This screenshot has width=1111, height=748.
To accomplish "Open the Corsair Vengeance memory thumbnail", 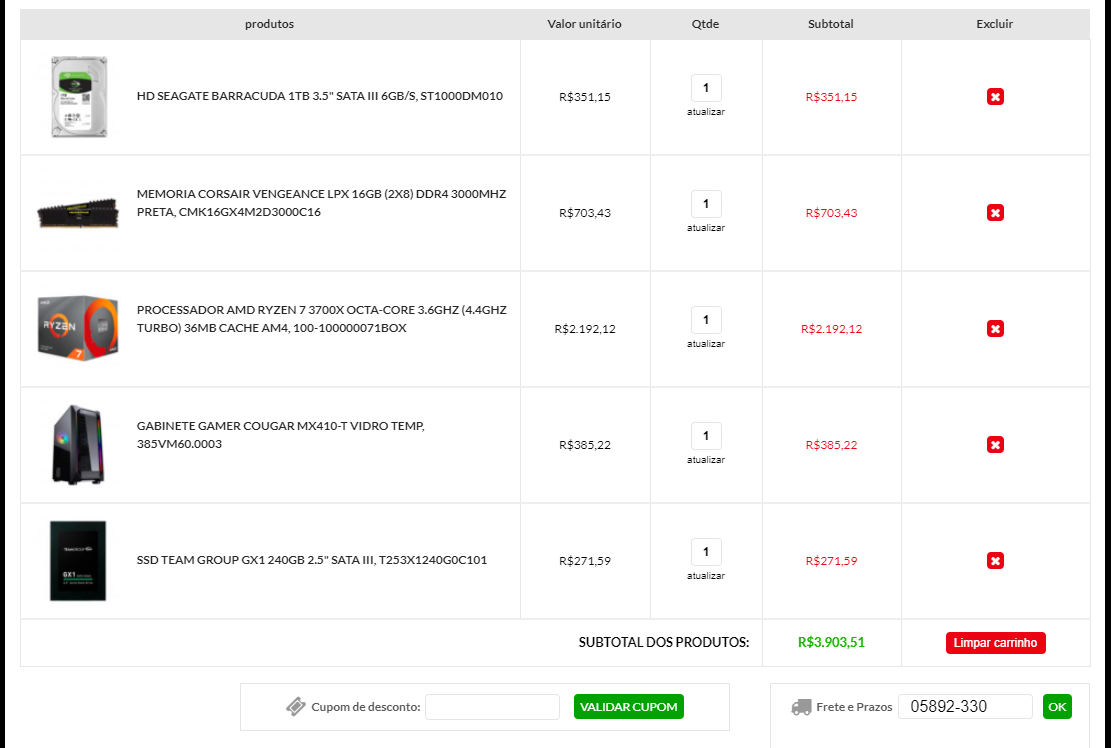I will click(78, 212).
